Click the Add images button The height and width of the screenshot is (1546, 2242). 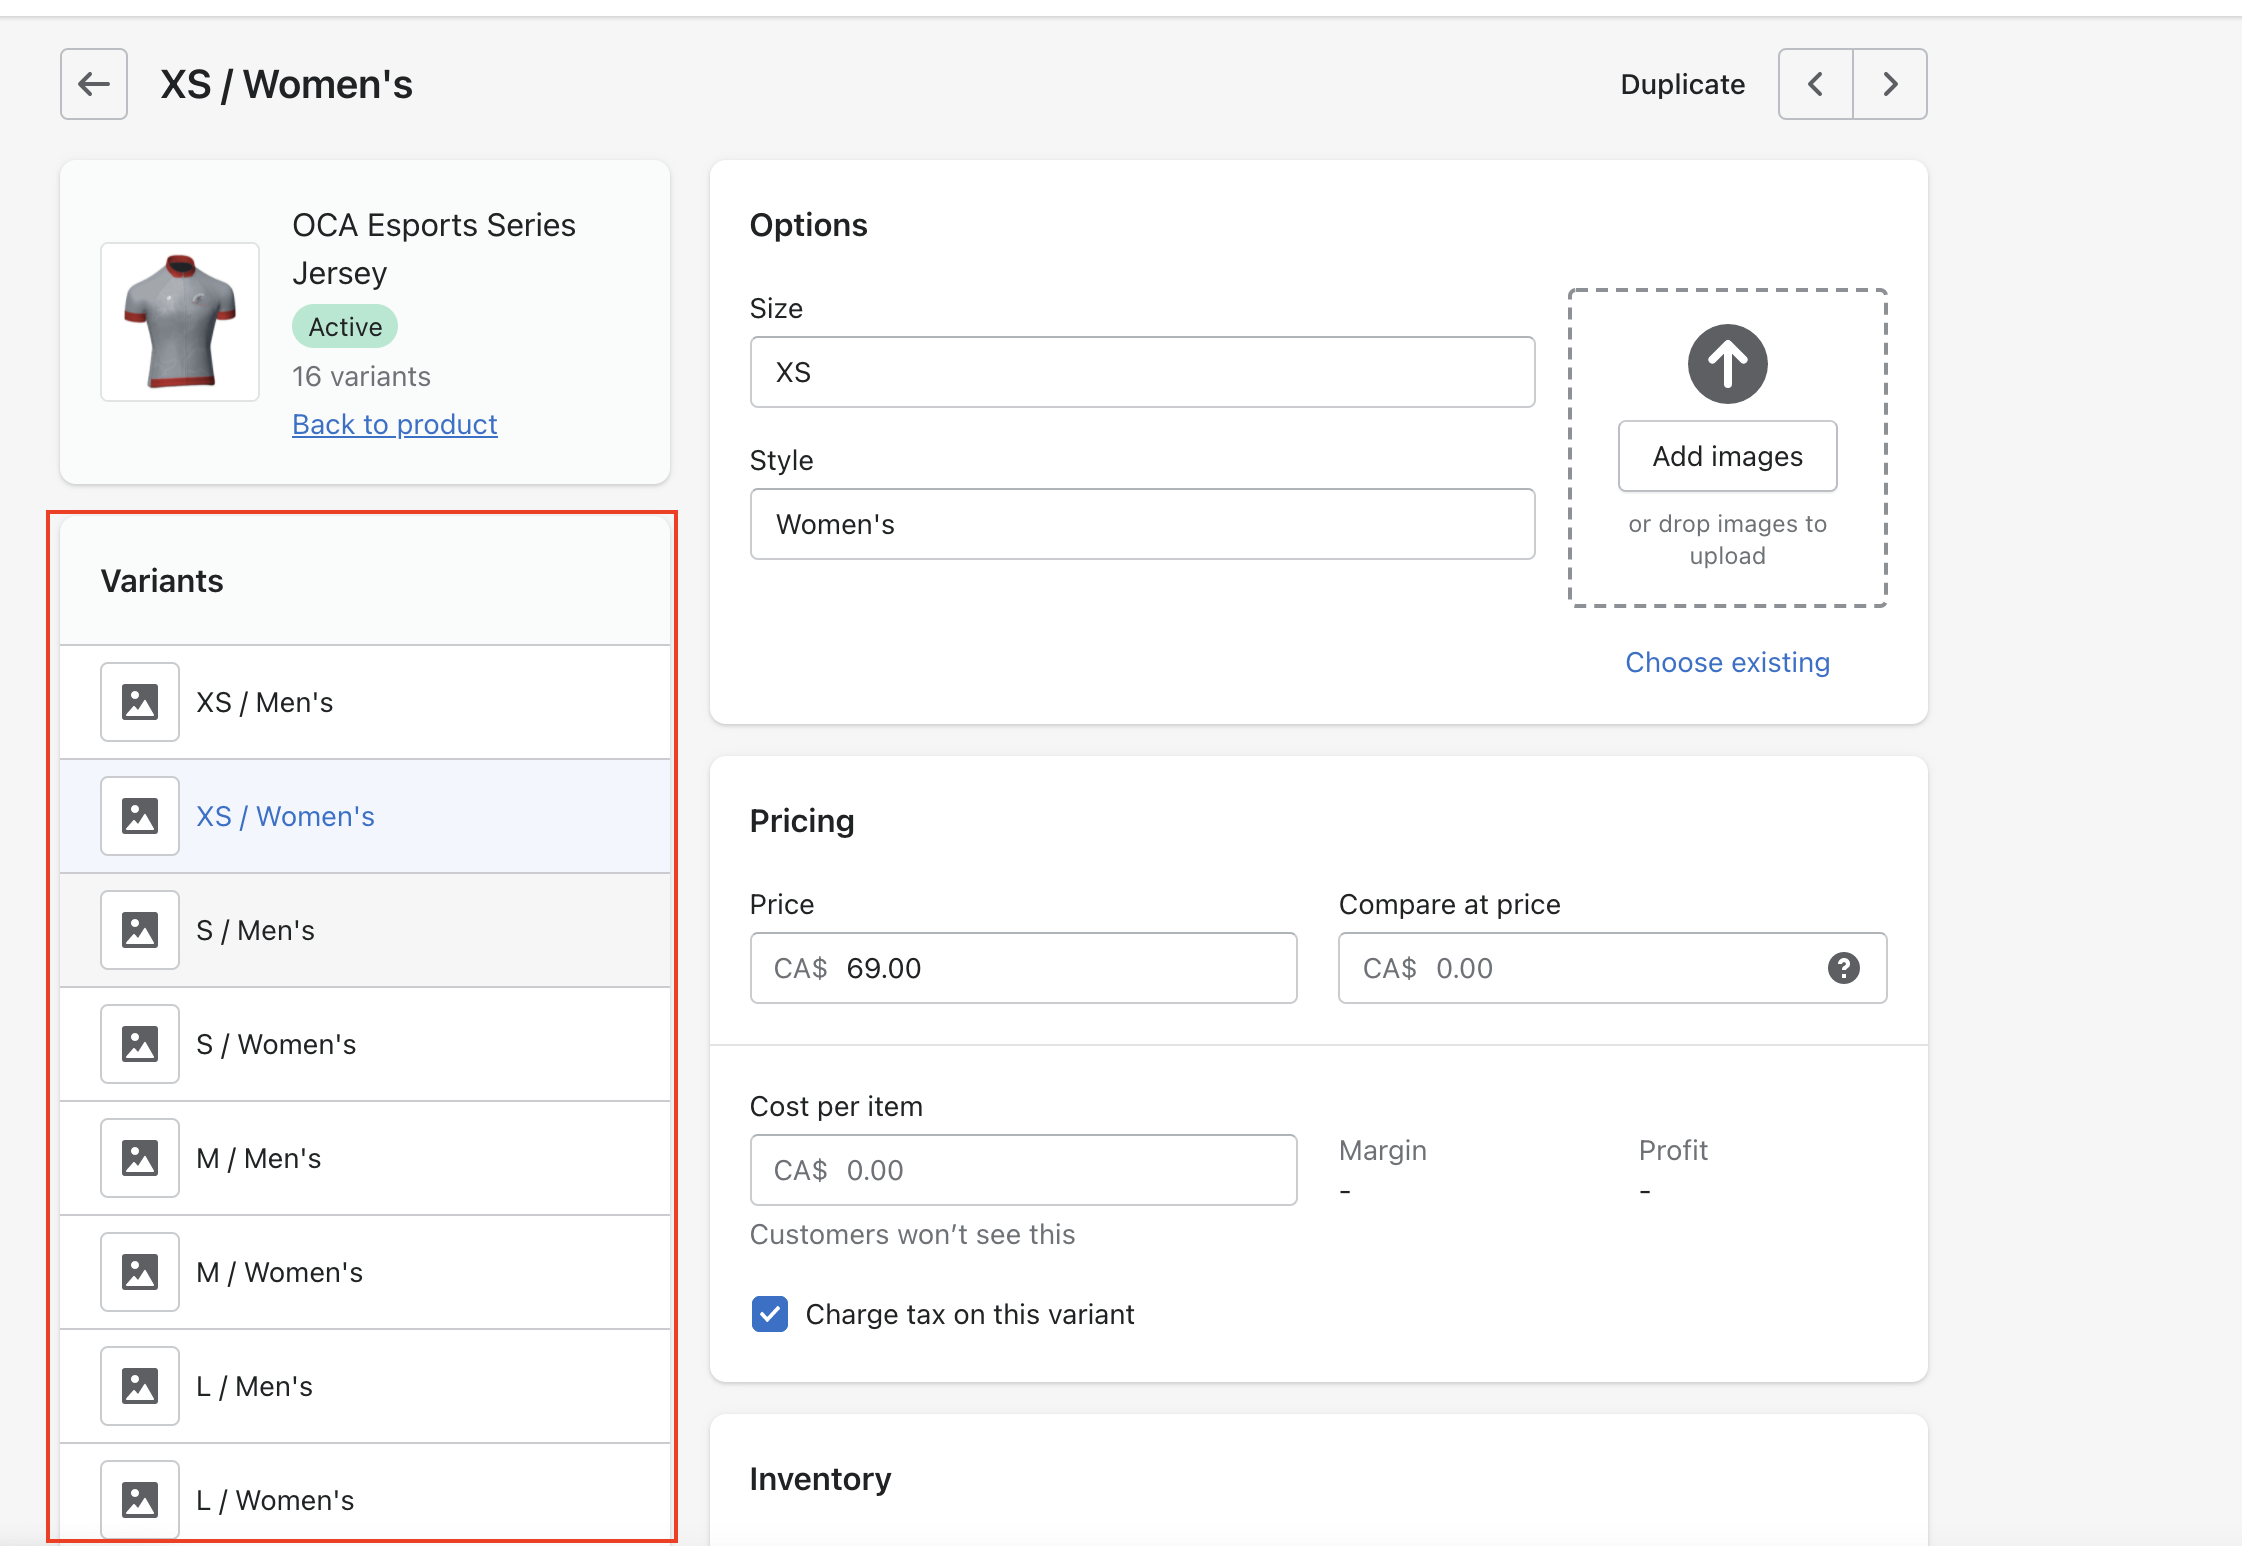coord(1727,456)
